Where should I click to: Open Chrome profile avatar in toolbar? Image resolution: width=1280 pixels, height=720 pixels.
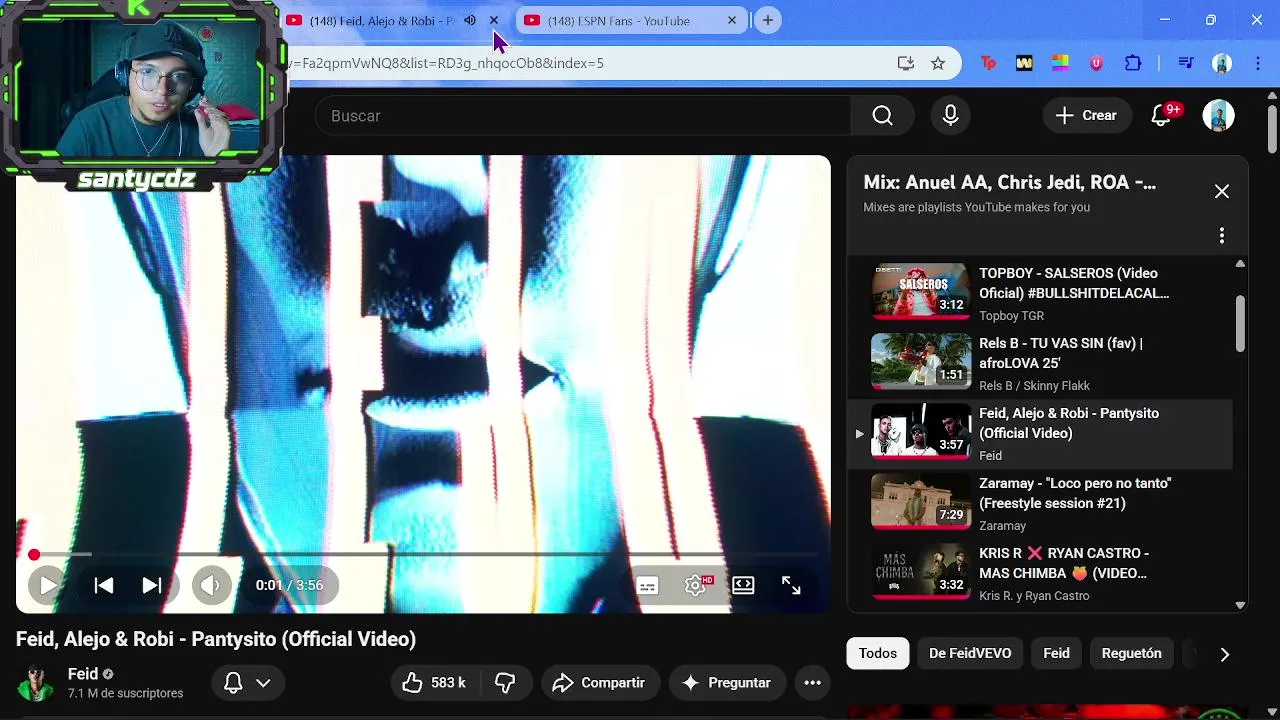click(x=1222, y=63)
